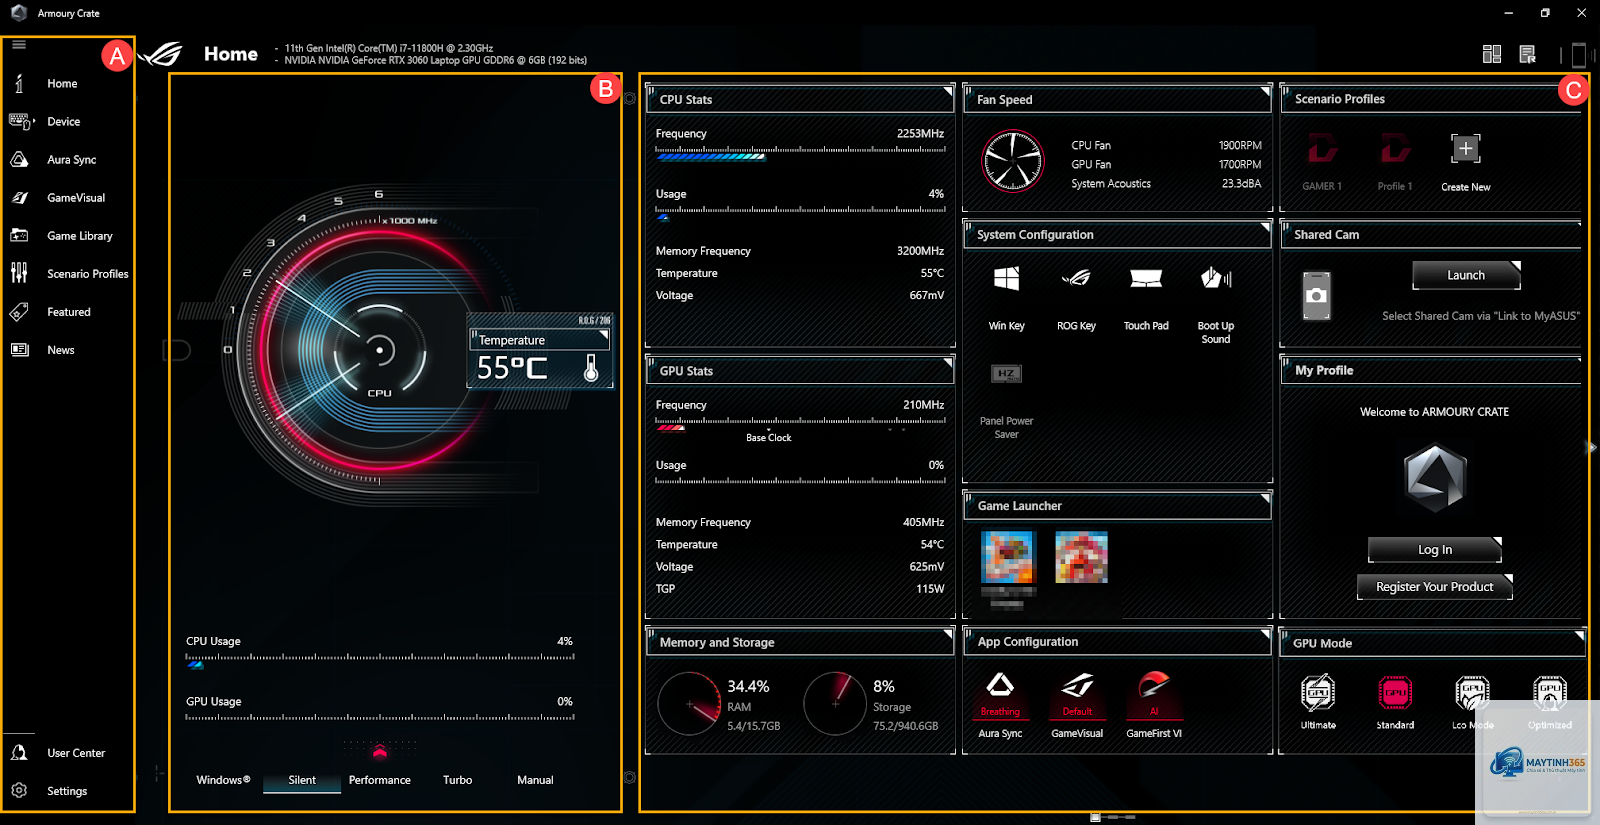Click the Storage usage dial
The image size is (1600, 825).
pos(835,704)
